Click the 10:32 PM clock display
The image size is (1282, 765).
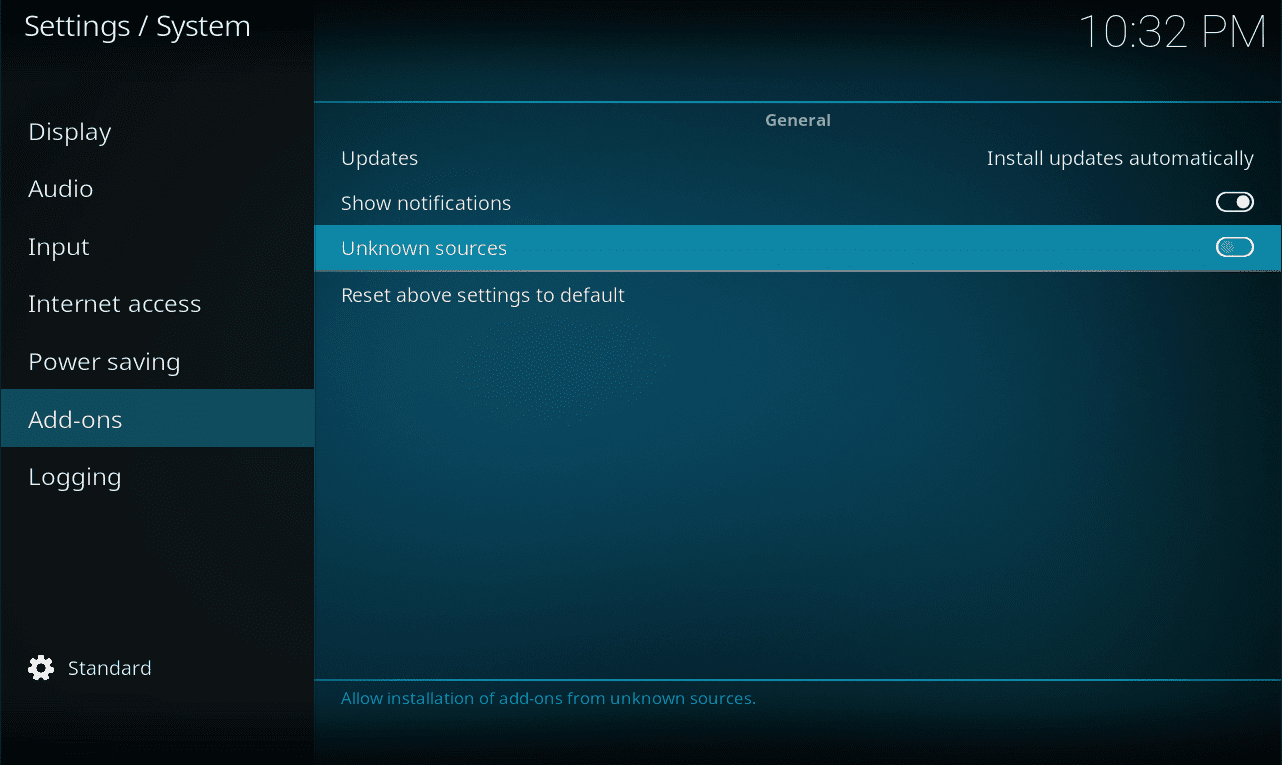coord(1172,32)
